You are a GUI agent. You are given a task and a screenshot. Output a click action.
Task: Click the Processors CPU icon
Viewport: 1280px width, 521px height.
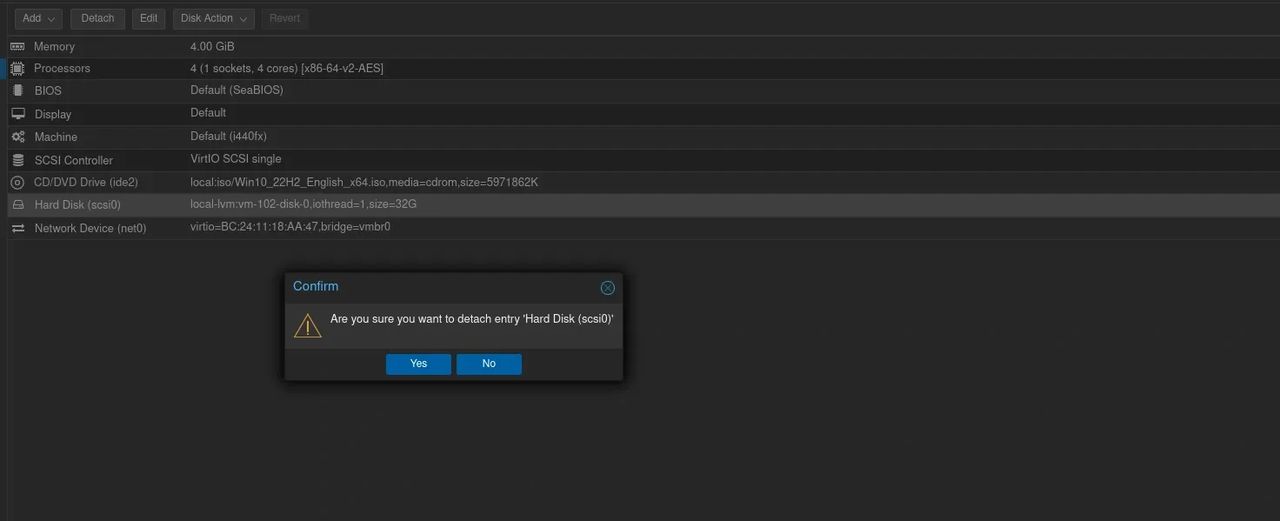click(x=18, y=69)
